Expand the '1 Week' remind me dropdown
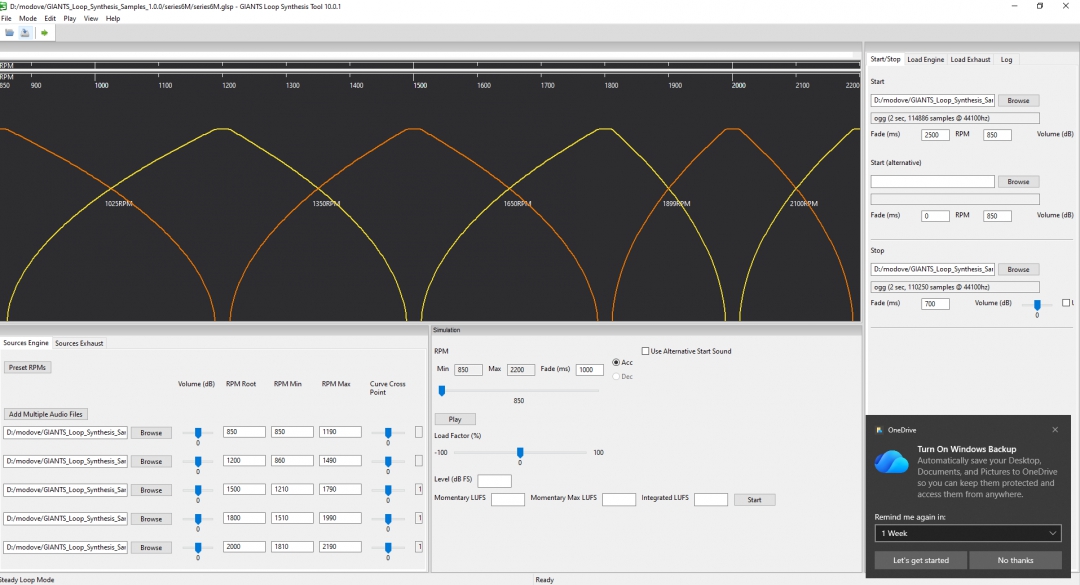This screenshot has width=1080, height=585. (x=967, y=533)
